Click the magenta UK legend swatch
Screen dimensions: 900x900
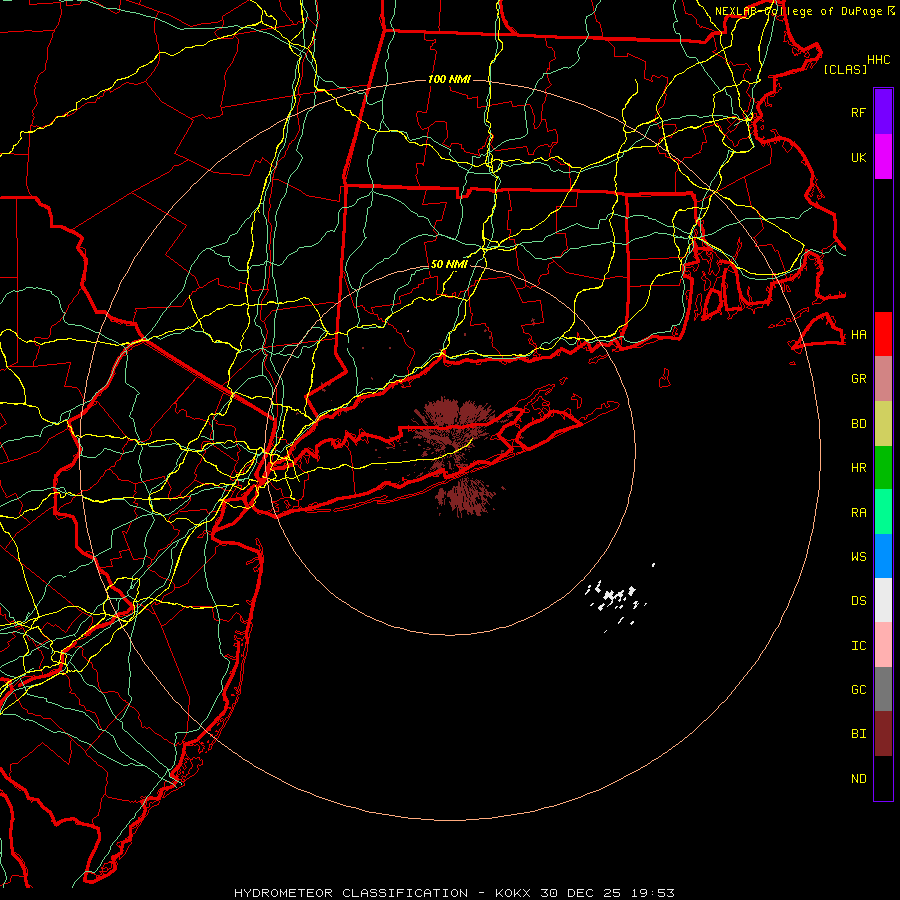pyautogui.click(x=883, y=157)
